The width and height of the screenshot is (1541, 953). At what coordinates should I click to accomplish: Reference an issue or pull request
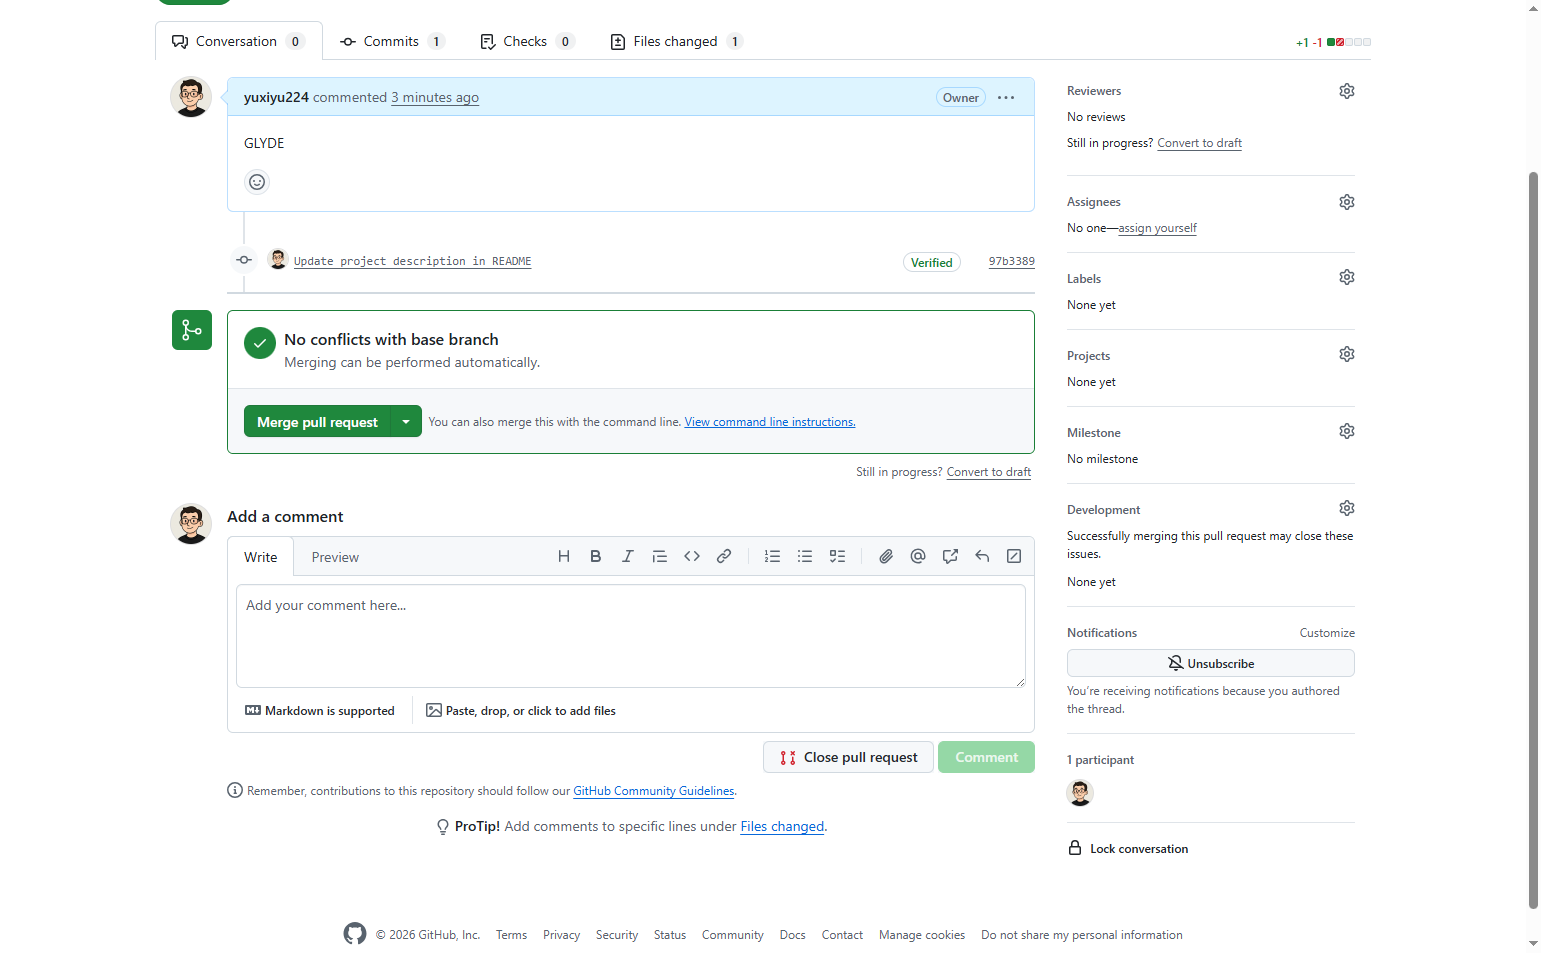950,556
